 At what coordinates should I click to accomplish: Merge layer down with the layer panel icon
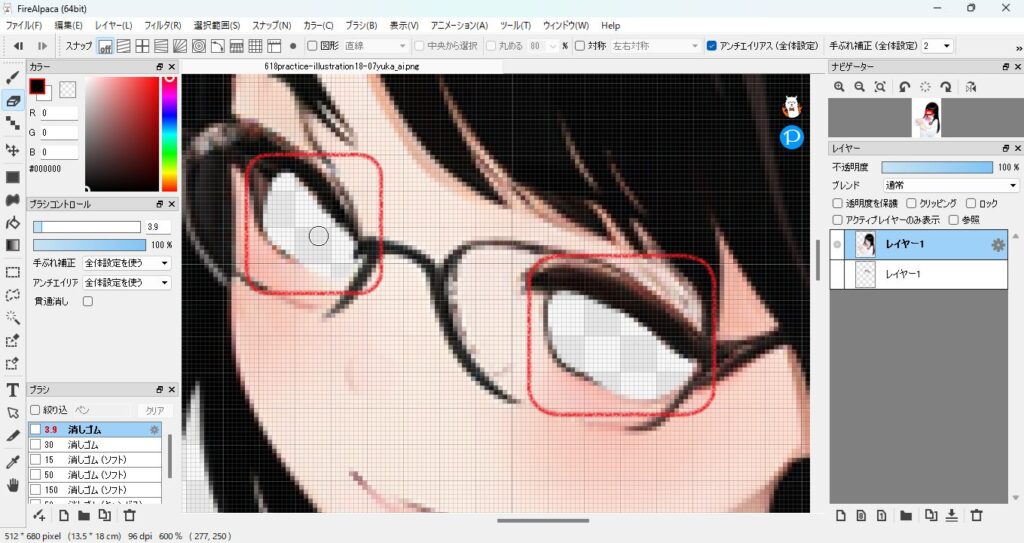click(x=952, y=516)
